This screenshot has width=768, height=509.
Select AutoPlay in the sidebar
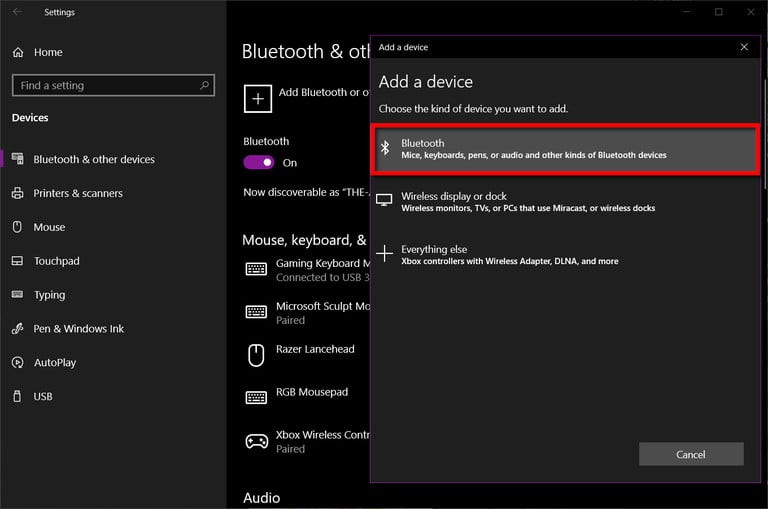point(54,363)
